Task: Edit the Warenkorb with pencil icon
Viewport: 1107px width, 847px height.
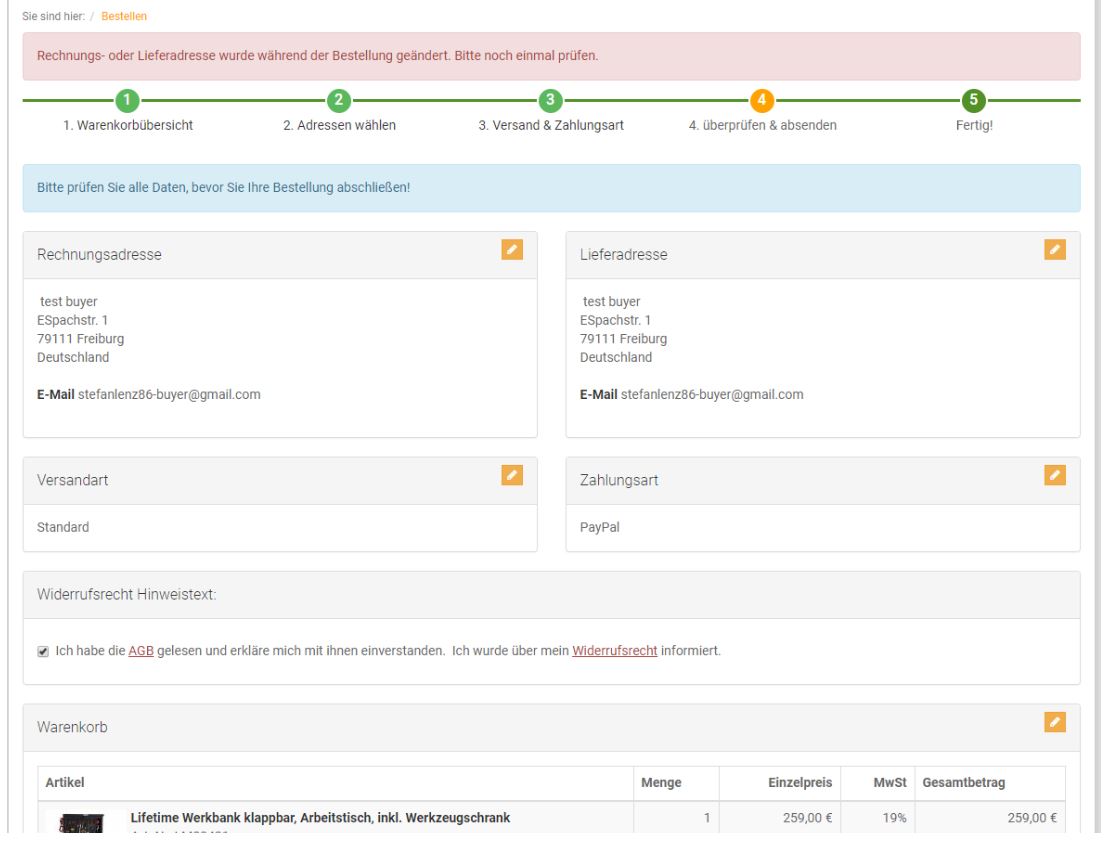Action: point(1055,722)
